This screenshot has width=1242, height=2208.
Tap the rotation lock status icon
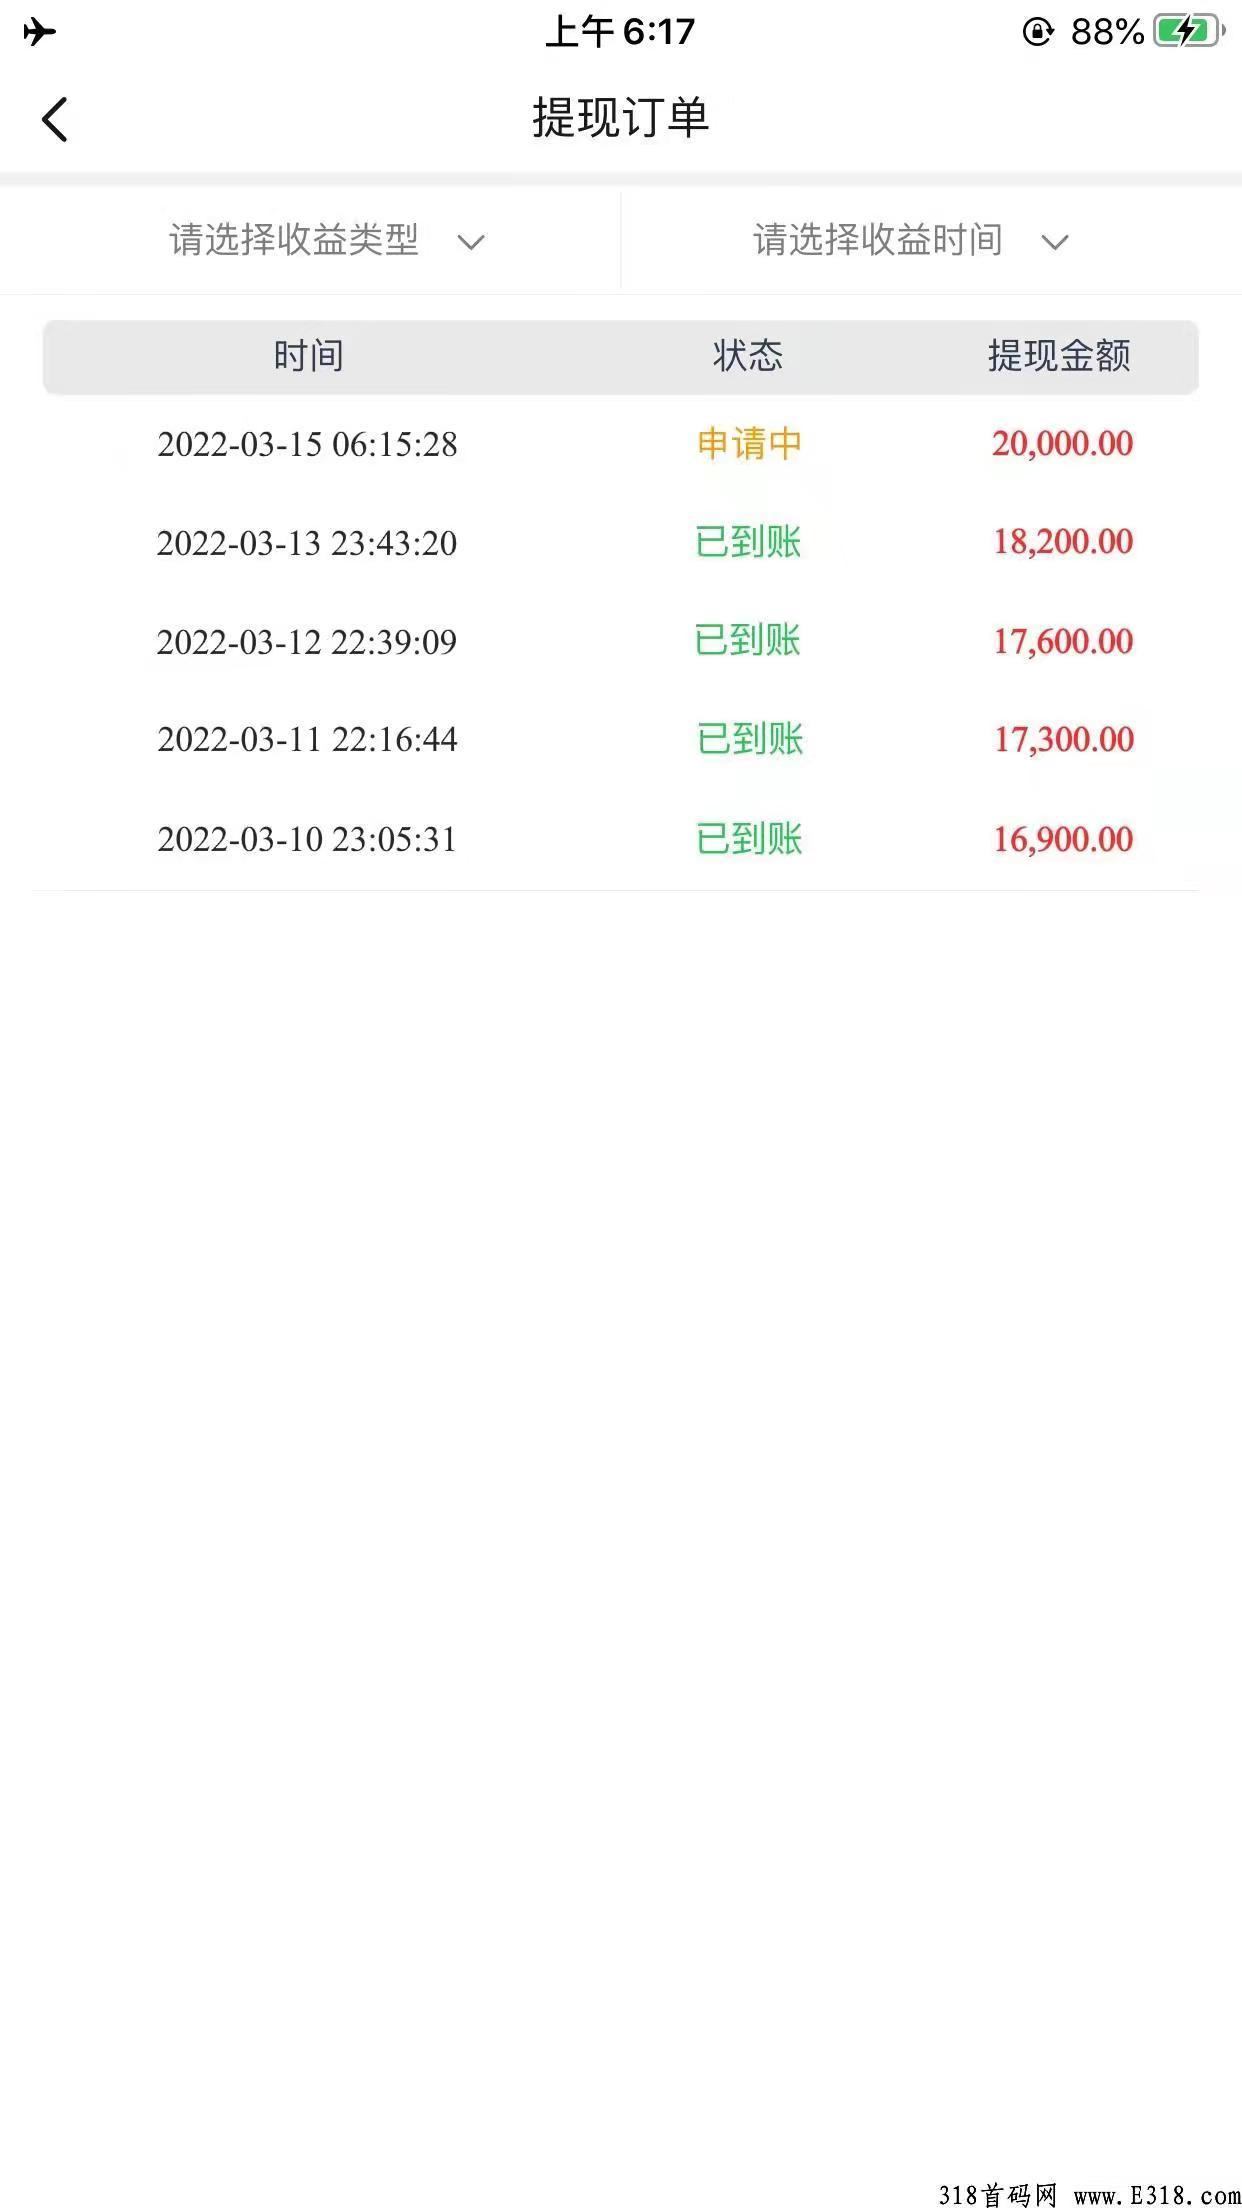tap(1038, 32)
